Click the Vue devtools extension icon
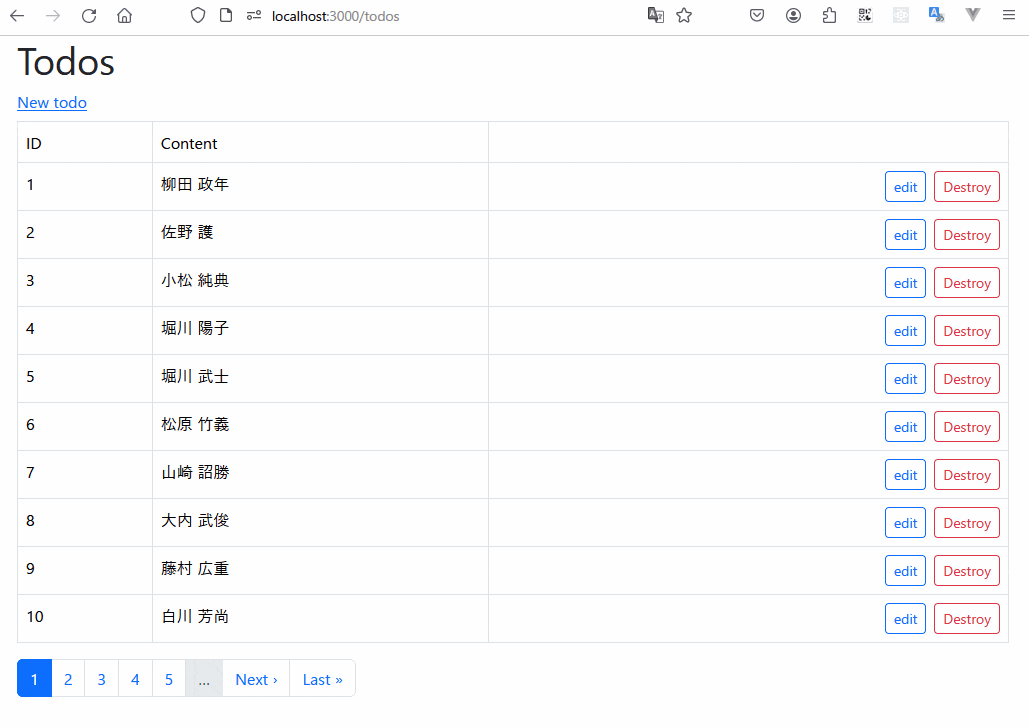This screenshot has width=1029, height=728. 973,16
